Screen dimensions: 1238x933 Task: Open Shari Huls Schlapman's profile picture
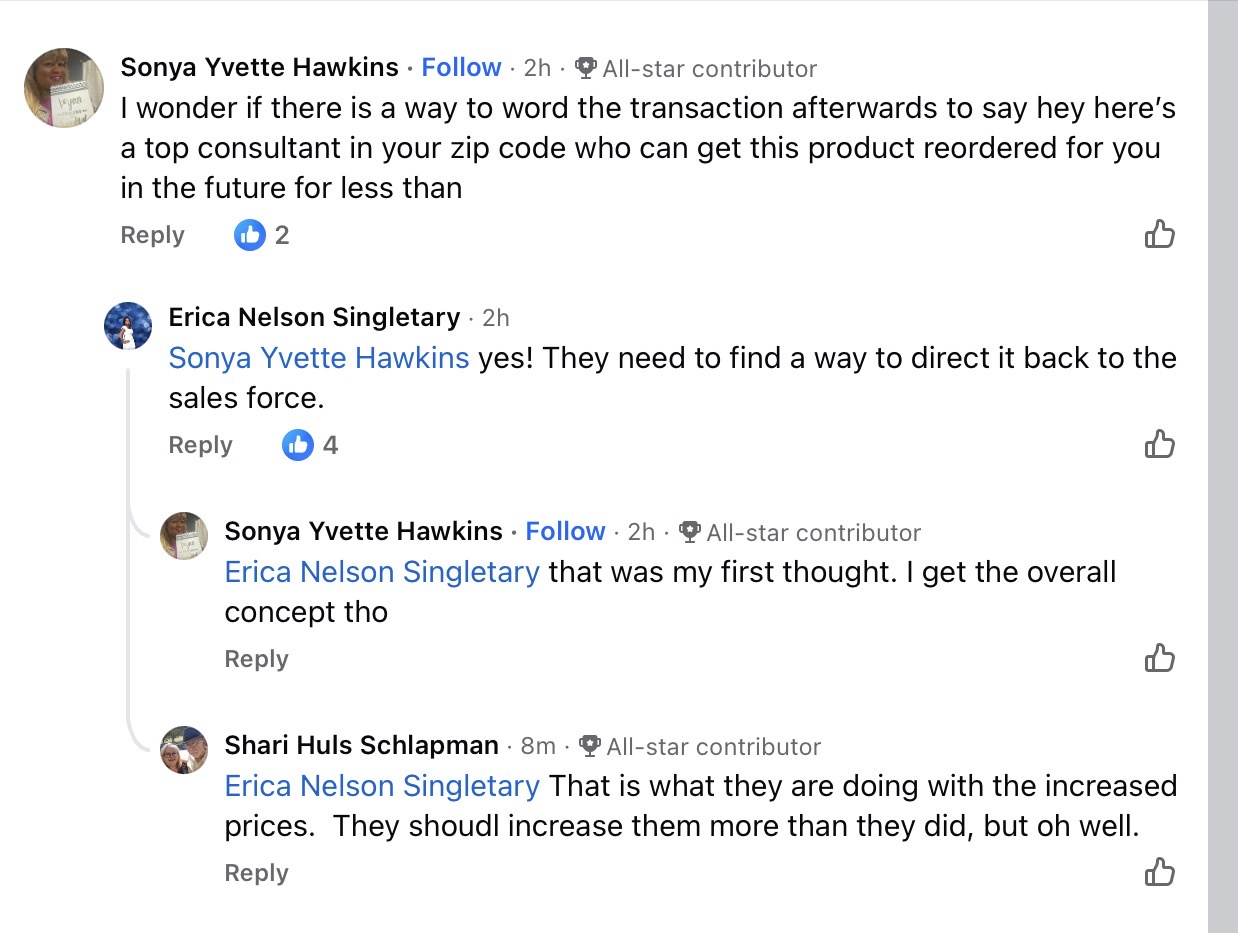coord(184,750)
